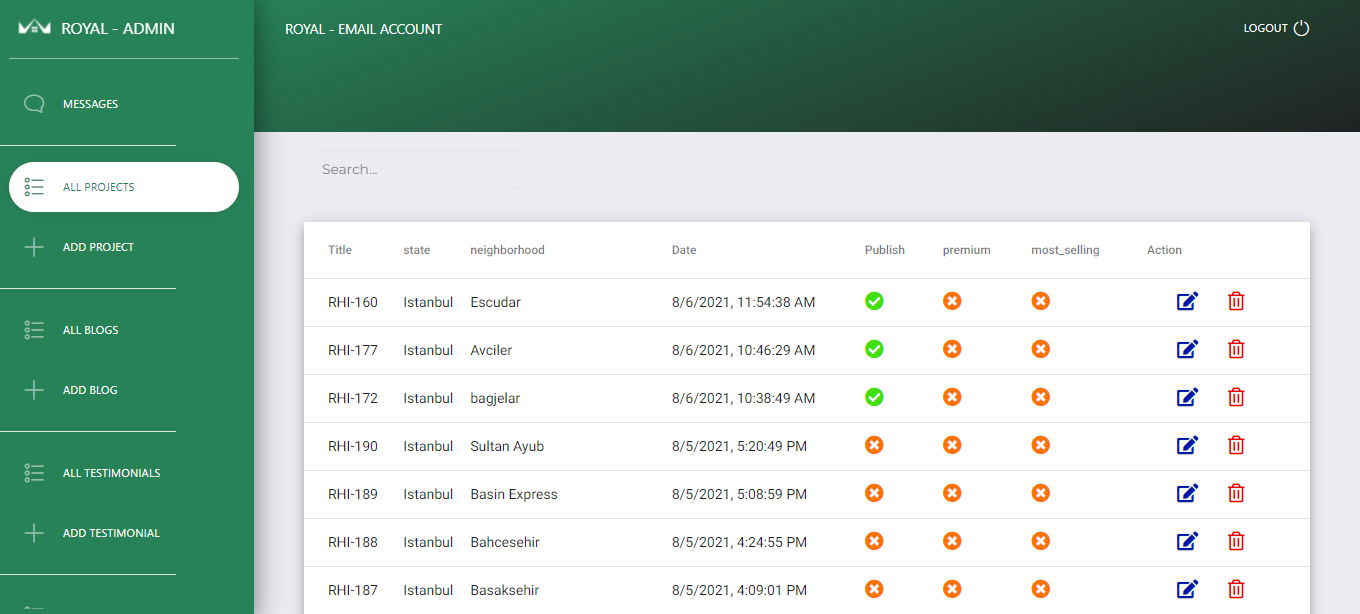The height and width of the screenshot is (614, 1360).
Task: Toggle Publish status for RHI-160
Action: [874, 301]
